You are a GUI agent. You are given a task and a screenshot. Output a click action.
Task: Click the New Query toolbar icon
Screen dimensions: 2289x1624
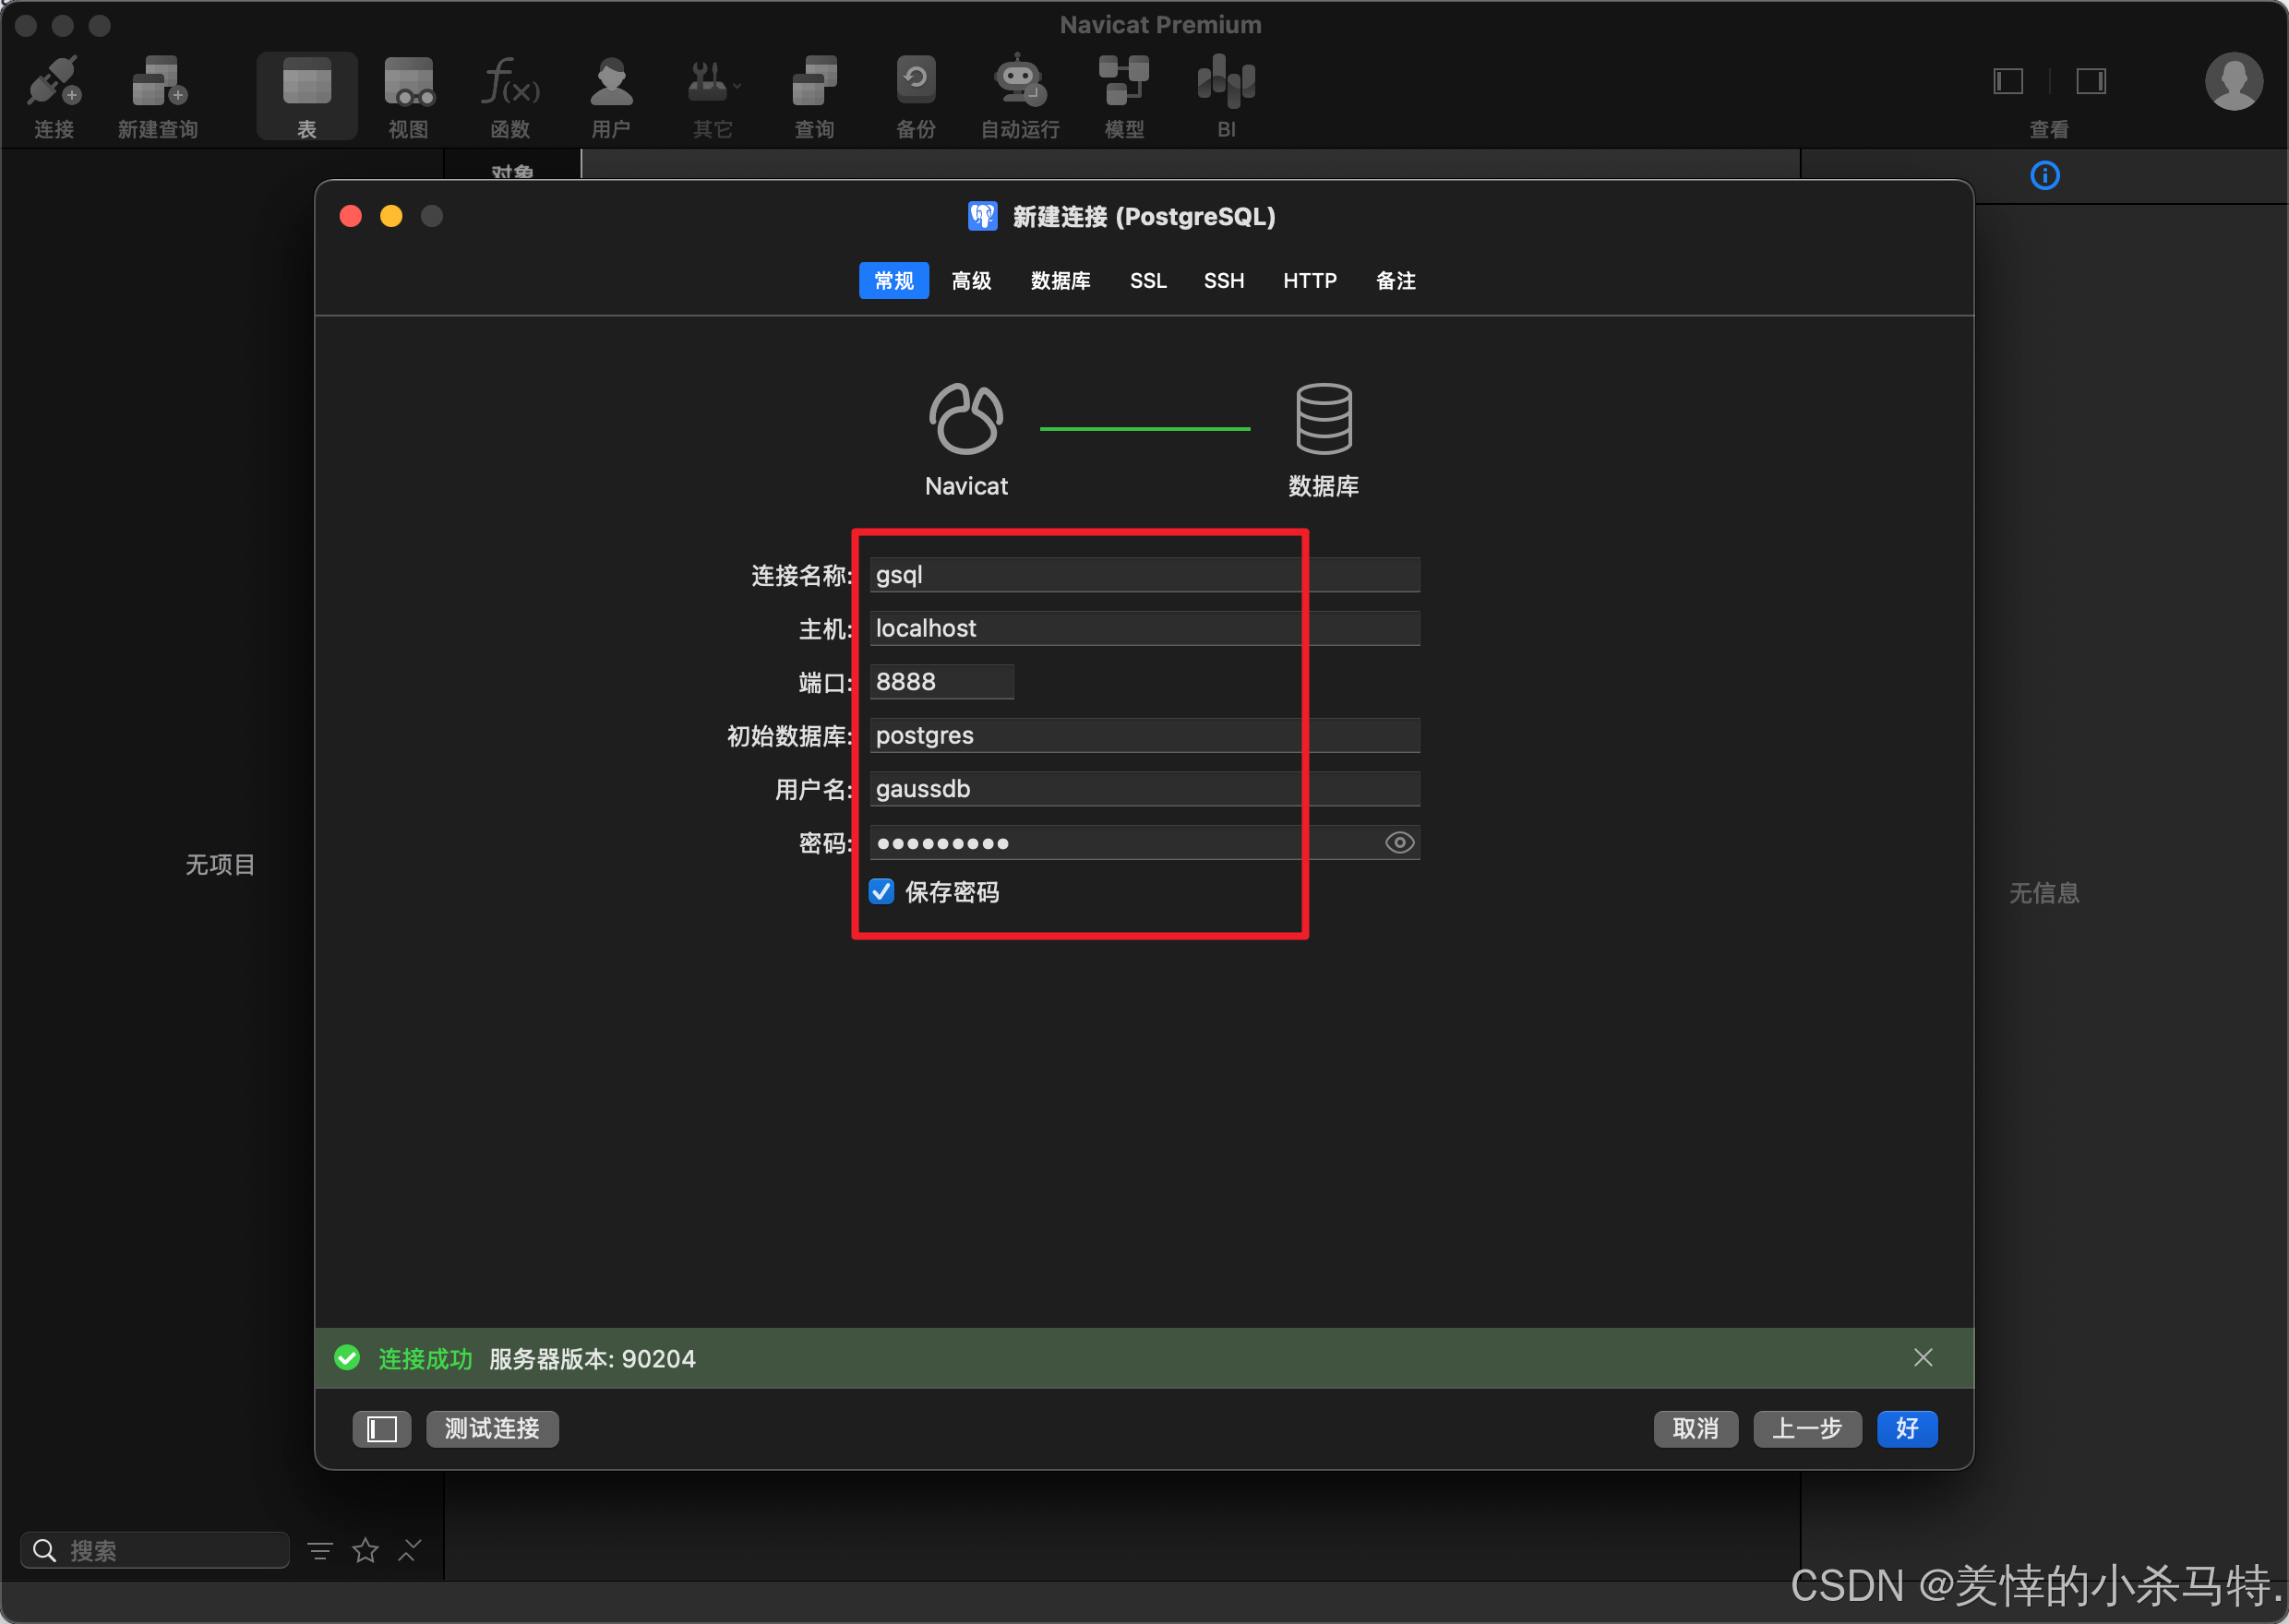coord(158,82)
